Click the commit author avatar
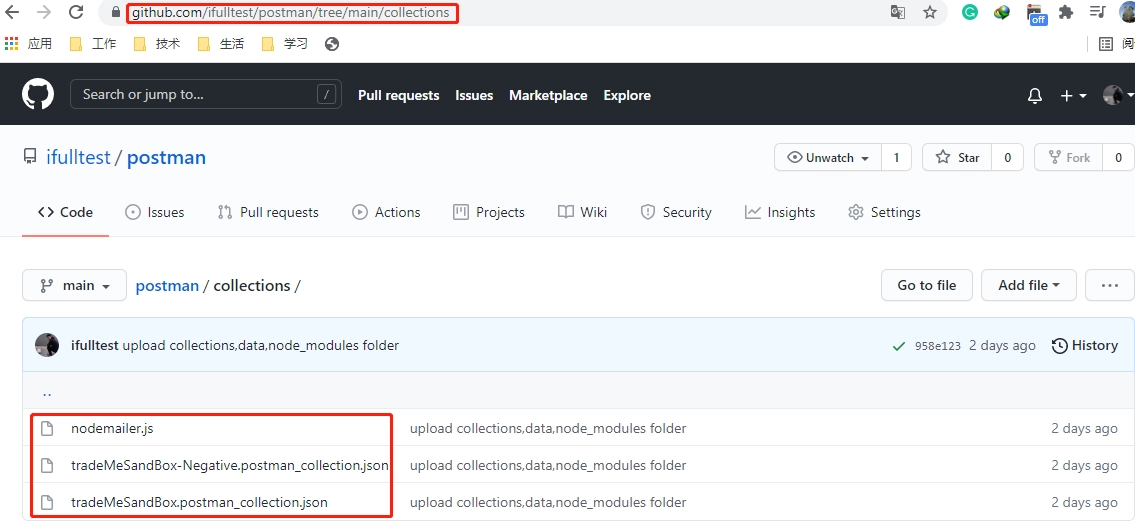 (47, 345)
